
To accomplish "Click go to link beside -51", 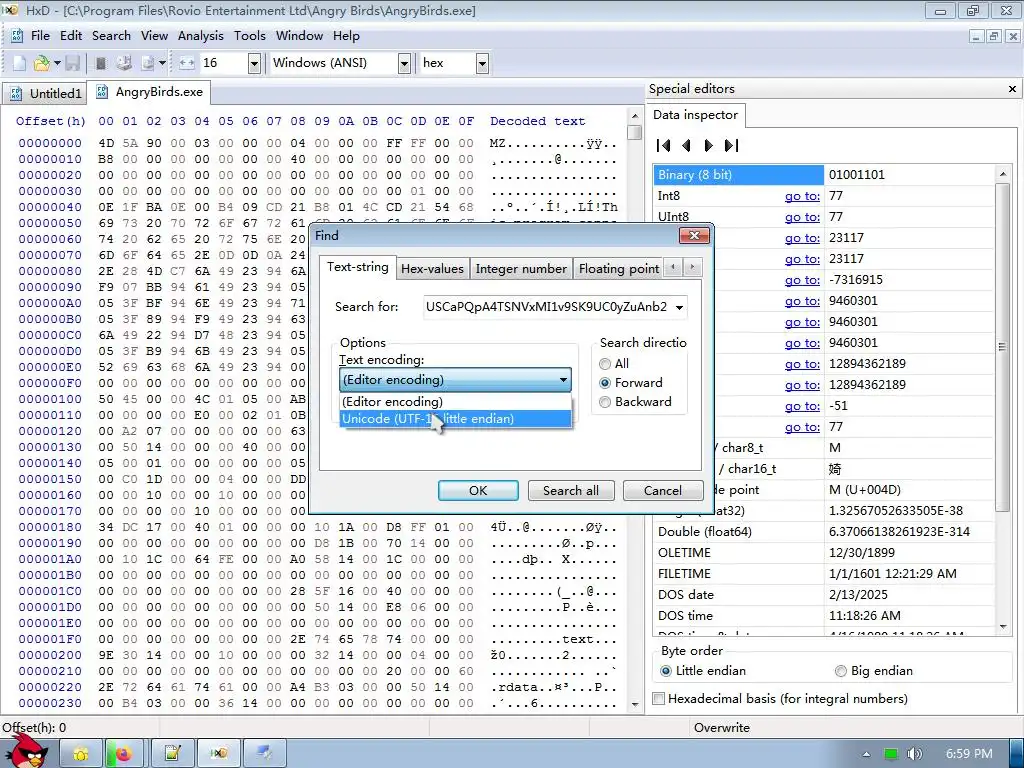I will click(802, 406).
